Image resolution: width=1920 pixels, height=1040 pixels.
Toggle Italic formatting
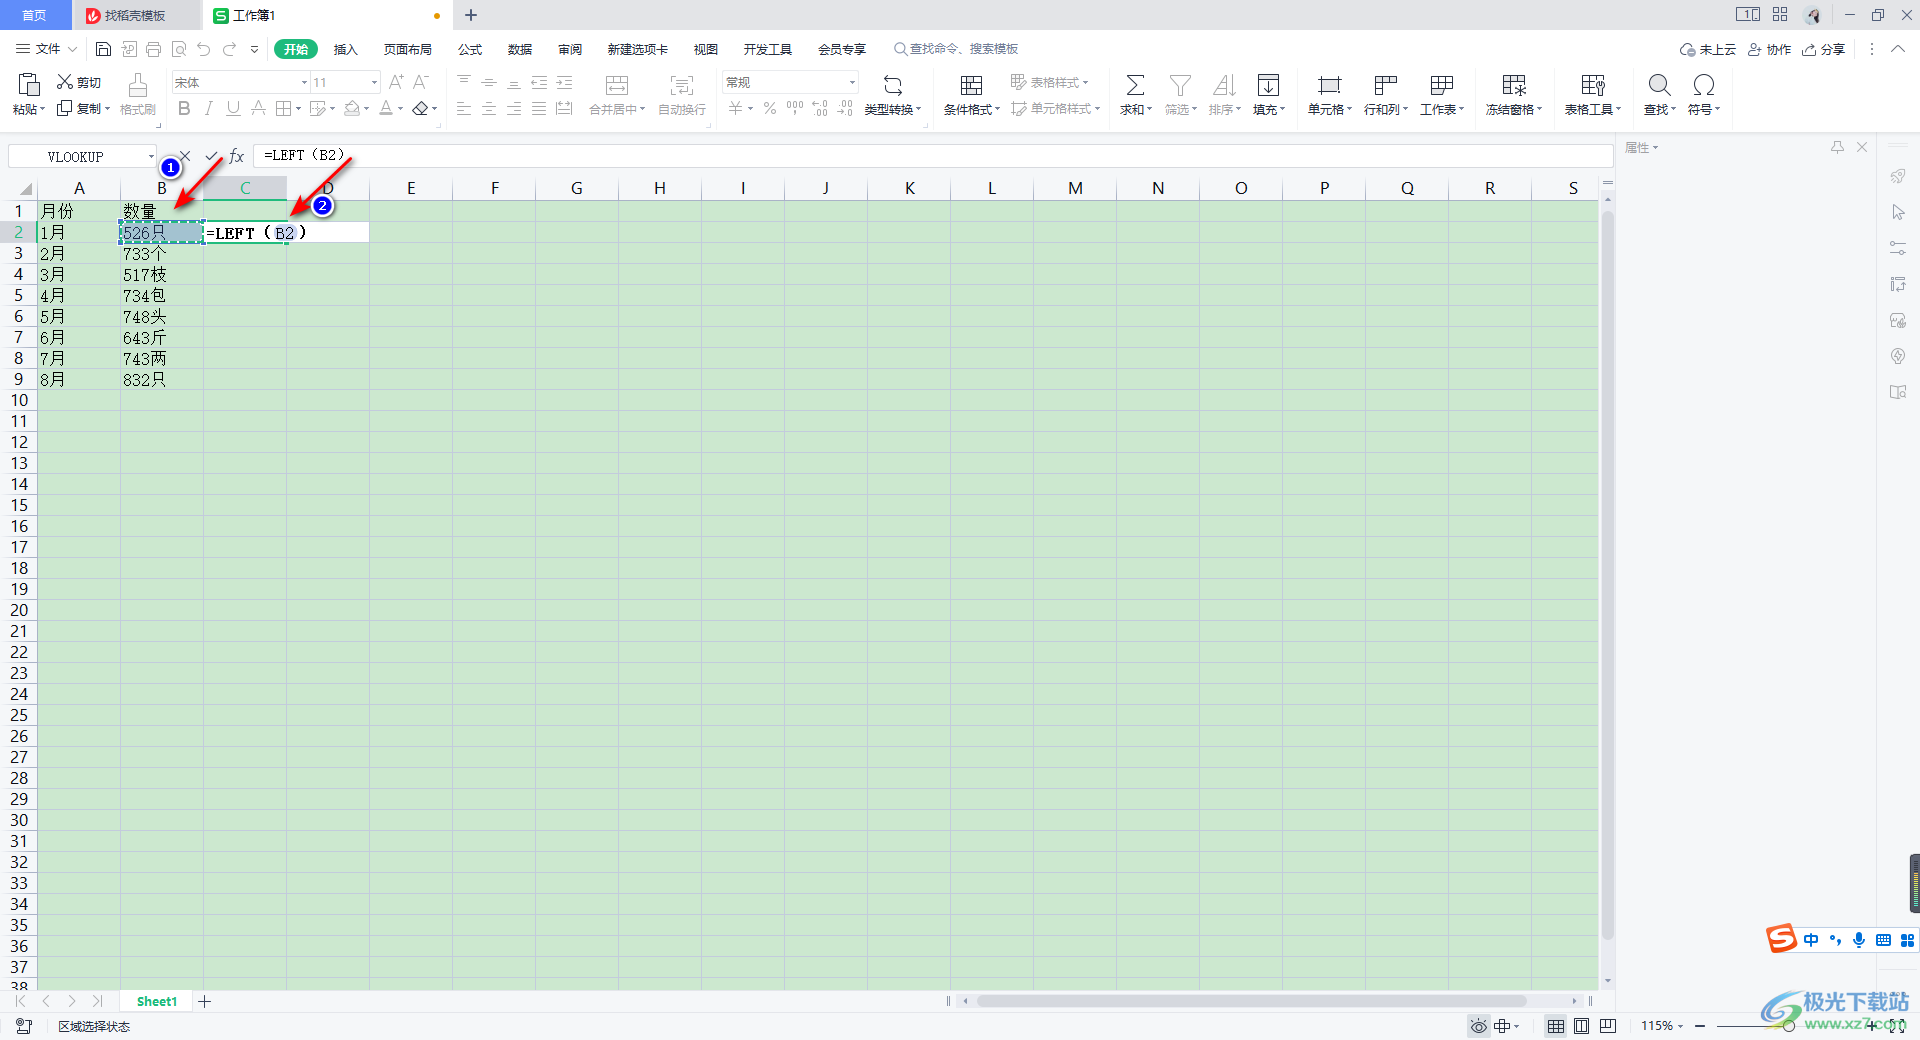[209, 108]
